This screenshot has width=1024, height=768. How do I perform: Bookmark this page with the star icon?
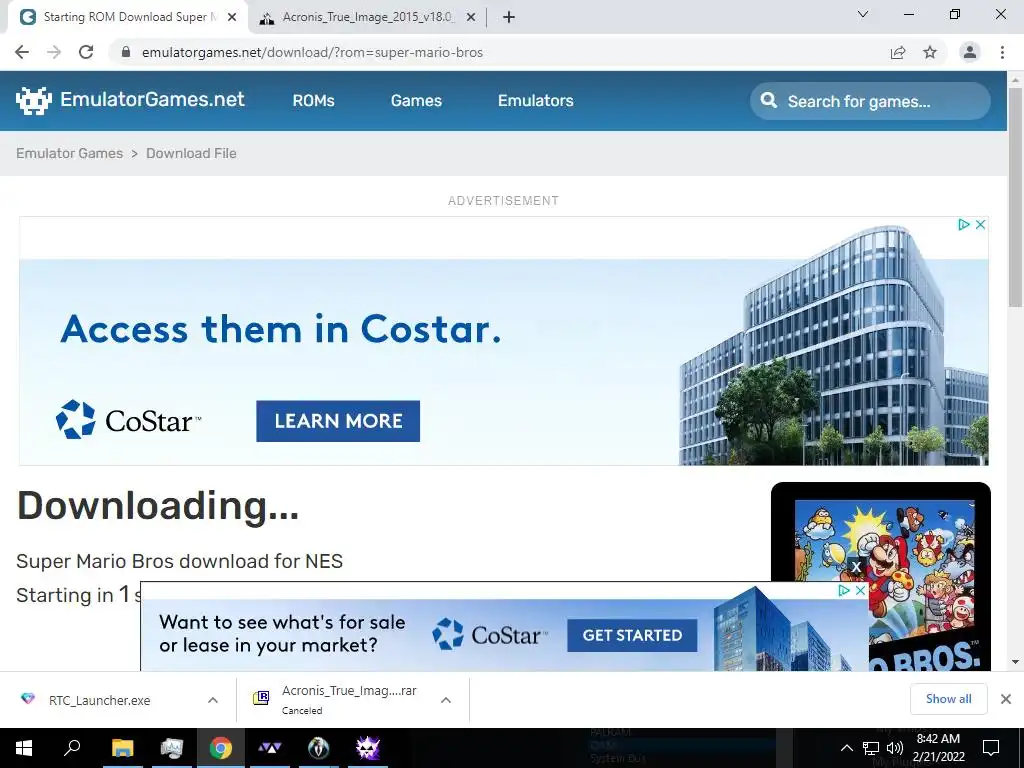(930, 52)
